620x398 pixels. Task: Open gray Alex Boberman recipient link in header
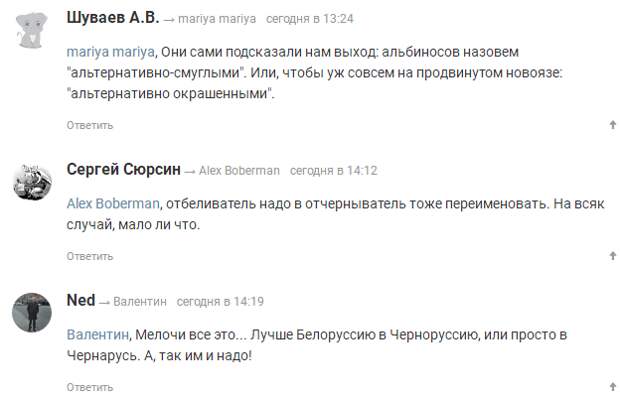(239, 171)
